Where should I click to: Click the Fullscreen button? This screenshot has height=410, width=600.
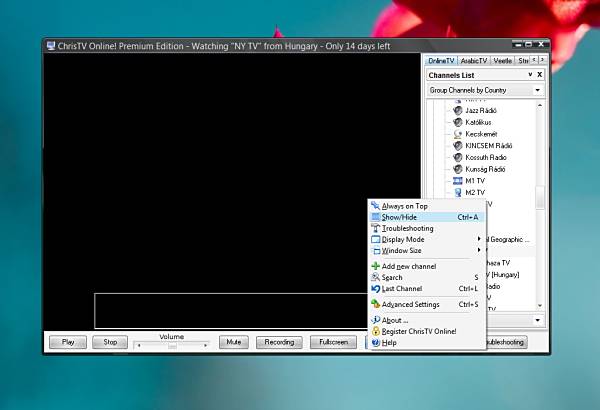(333, 342)
